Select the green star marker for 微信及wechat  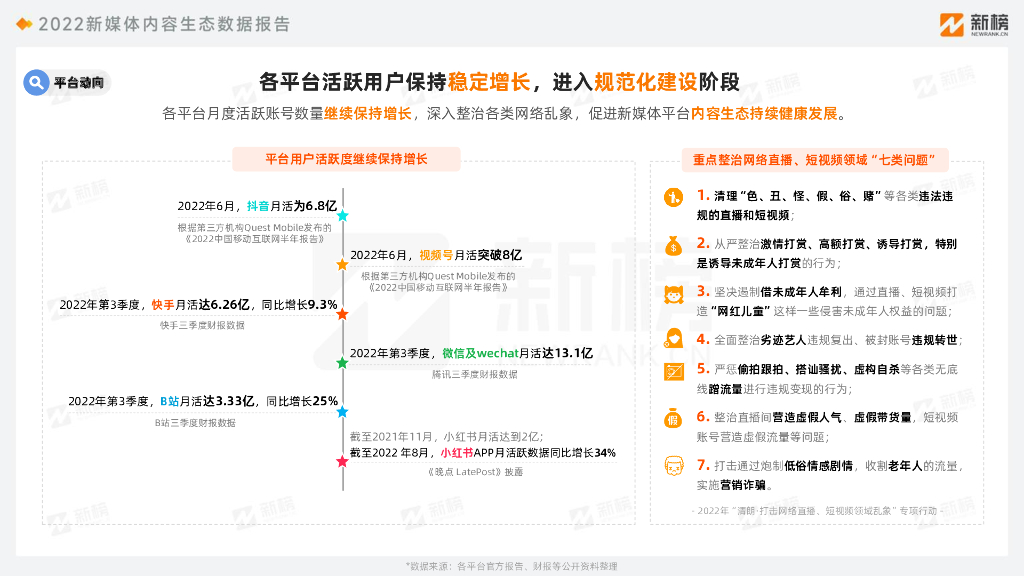[x=343, y=362]
